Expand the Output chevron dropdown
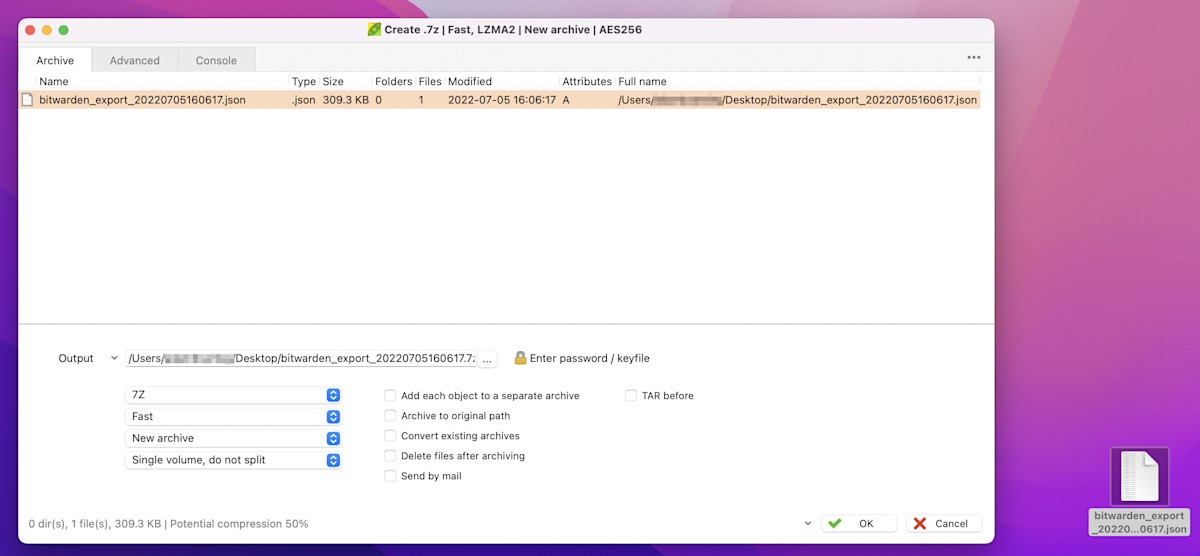This screenshot has height=556, width=1200. [113, 358]
